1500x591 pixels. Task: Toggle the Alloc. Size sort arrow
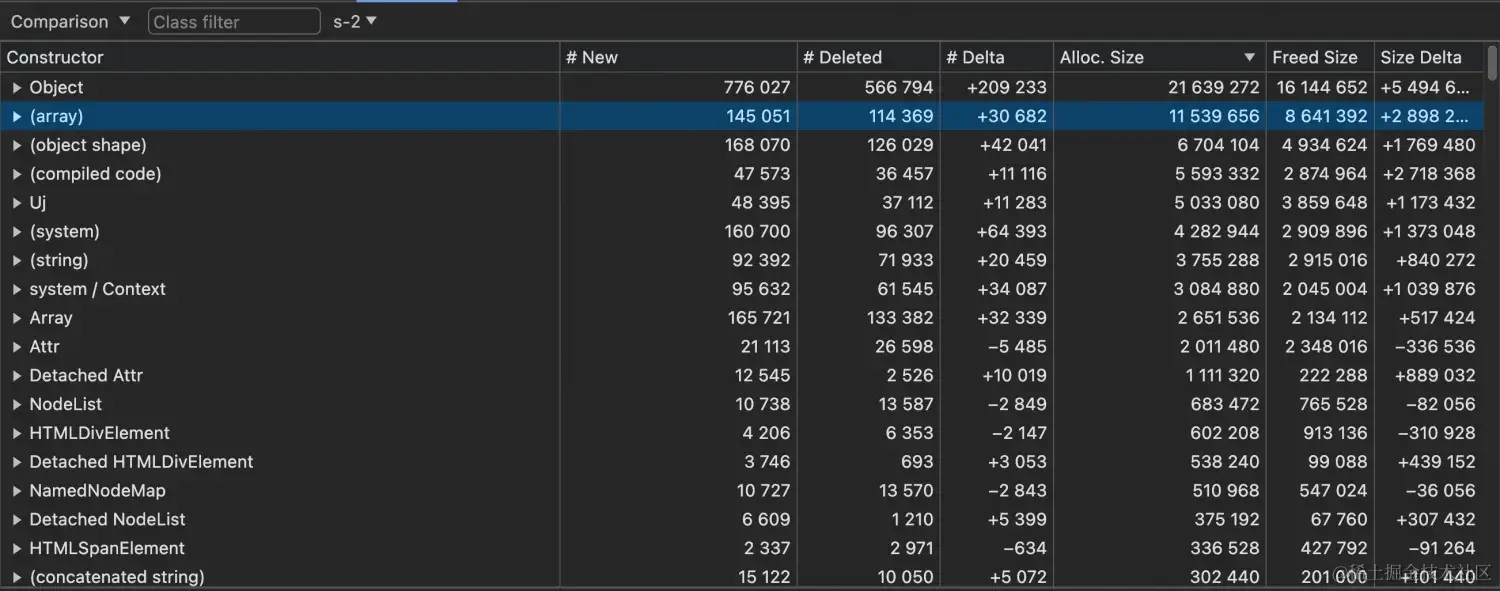[1249, 58]
